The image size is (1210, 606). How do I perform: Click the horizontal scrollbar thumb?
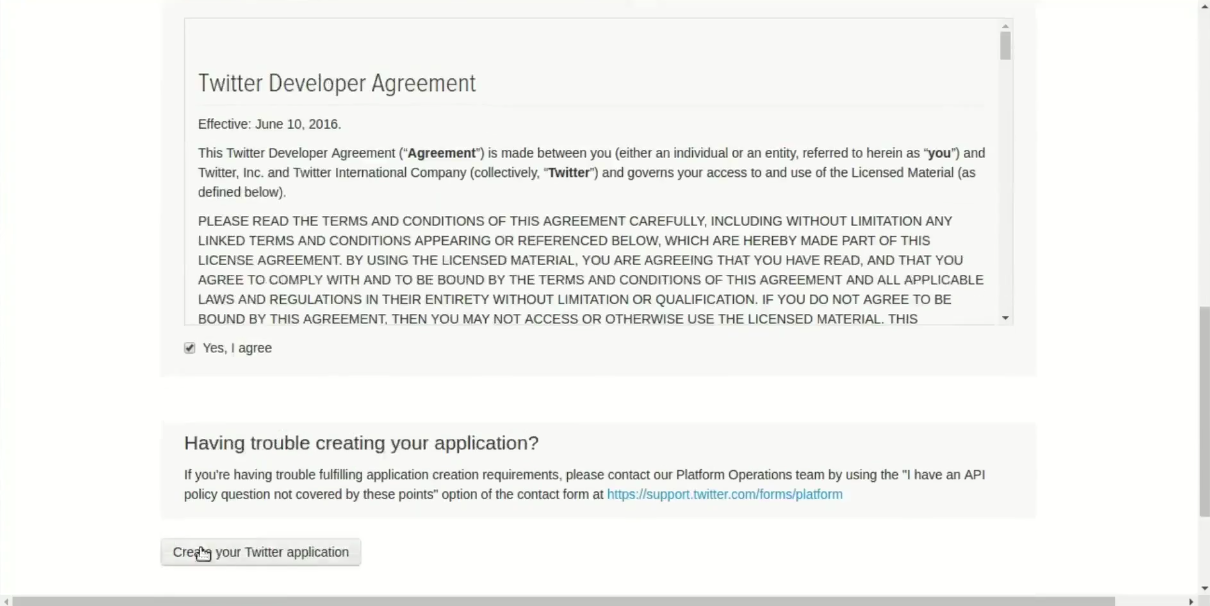pos(564,601)
